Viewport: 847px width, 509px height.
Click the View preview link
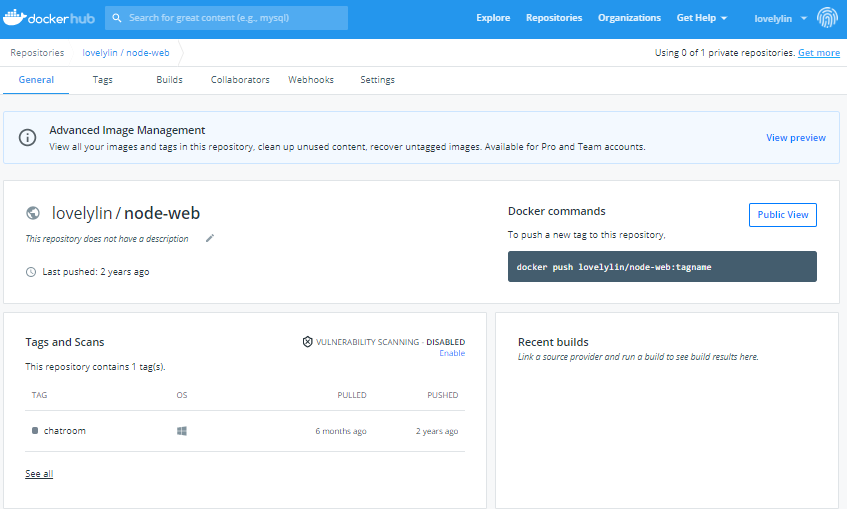pyautogui.click(x=796, y=138)
